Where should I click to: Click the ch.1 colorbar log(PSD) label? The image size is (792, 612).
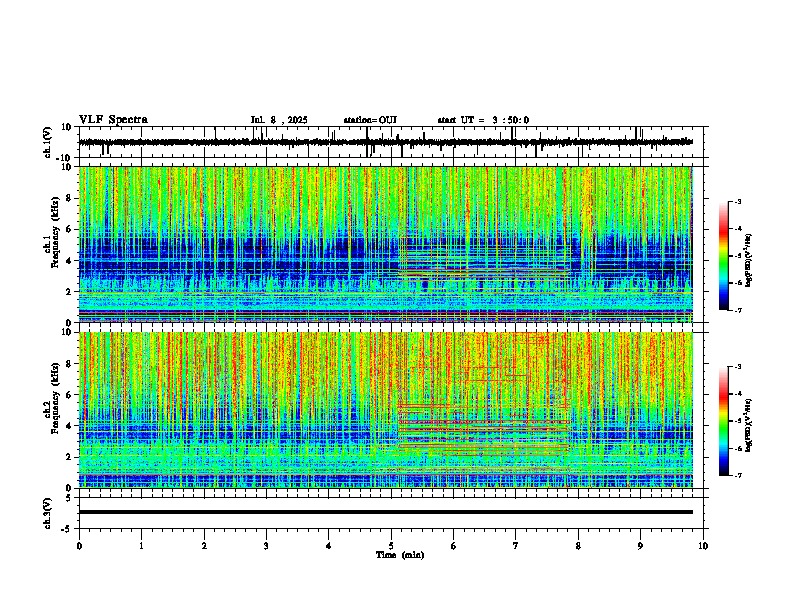(x=749, y=260)
